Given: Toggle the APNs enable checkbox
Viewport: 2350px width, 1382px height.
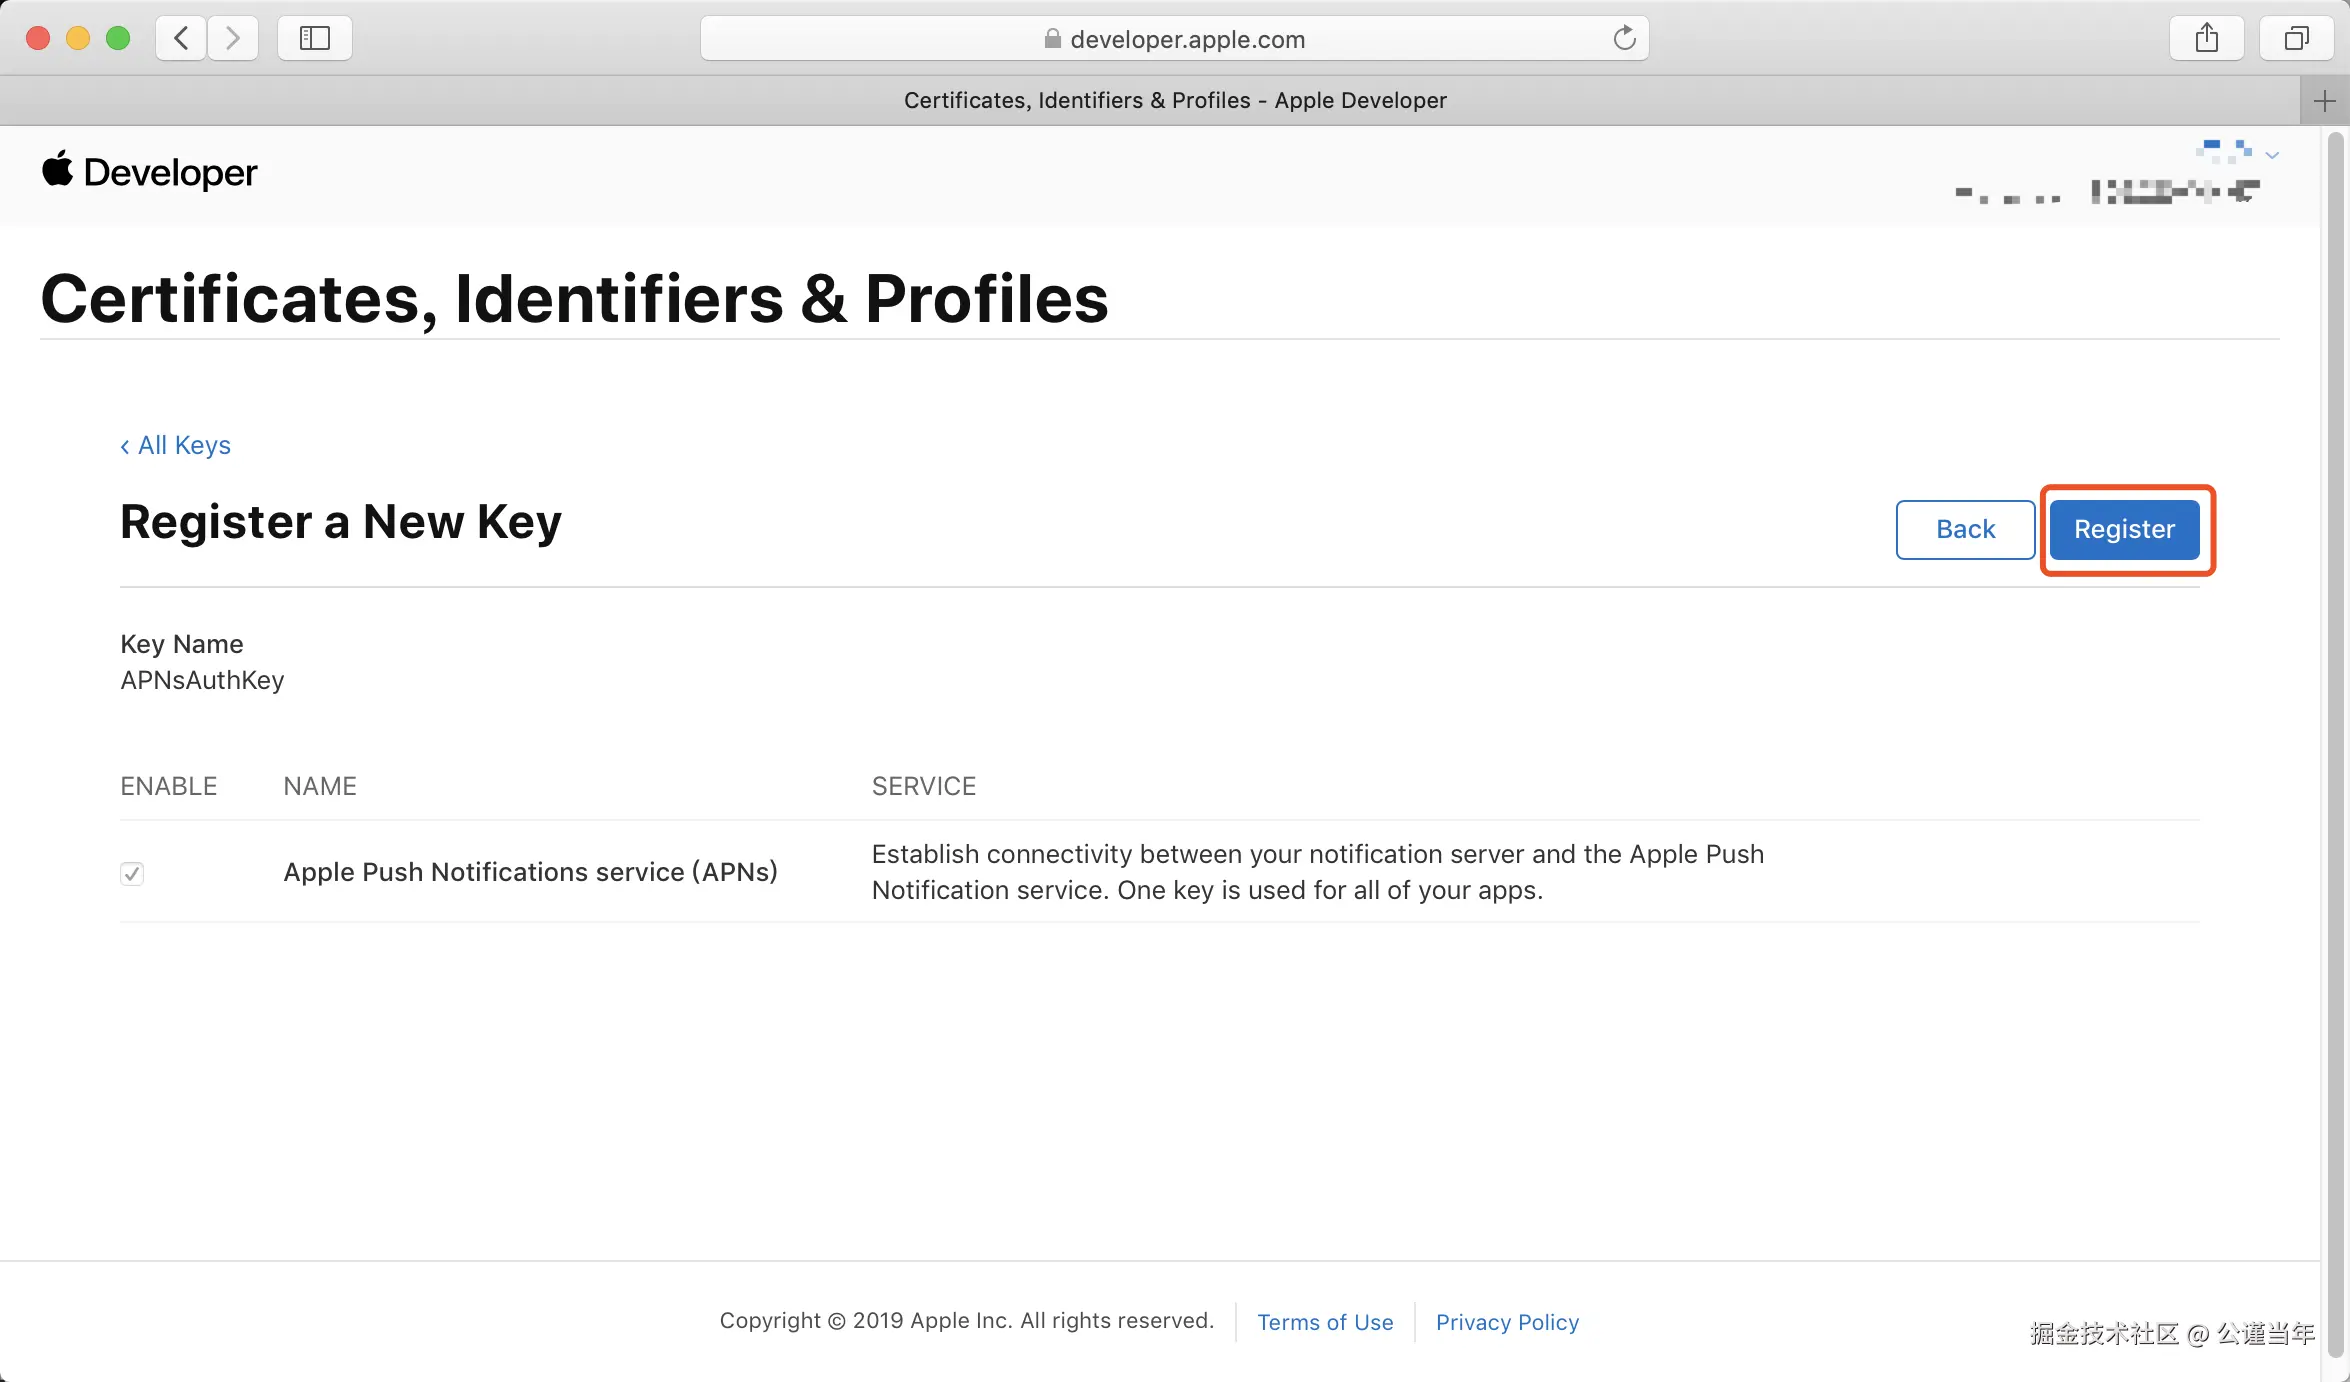Looking at the screenshot, I should [132, 873].
